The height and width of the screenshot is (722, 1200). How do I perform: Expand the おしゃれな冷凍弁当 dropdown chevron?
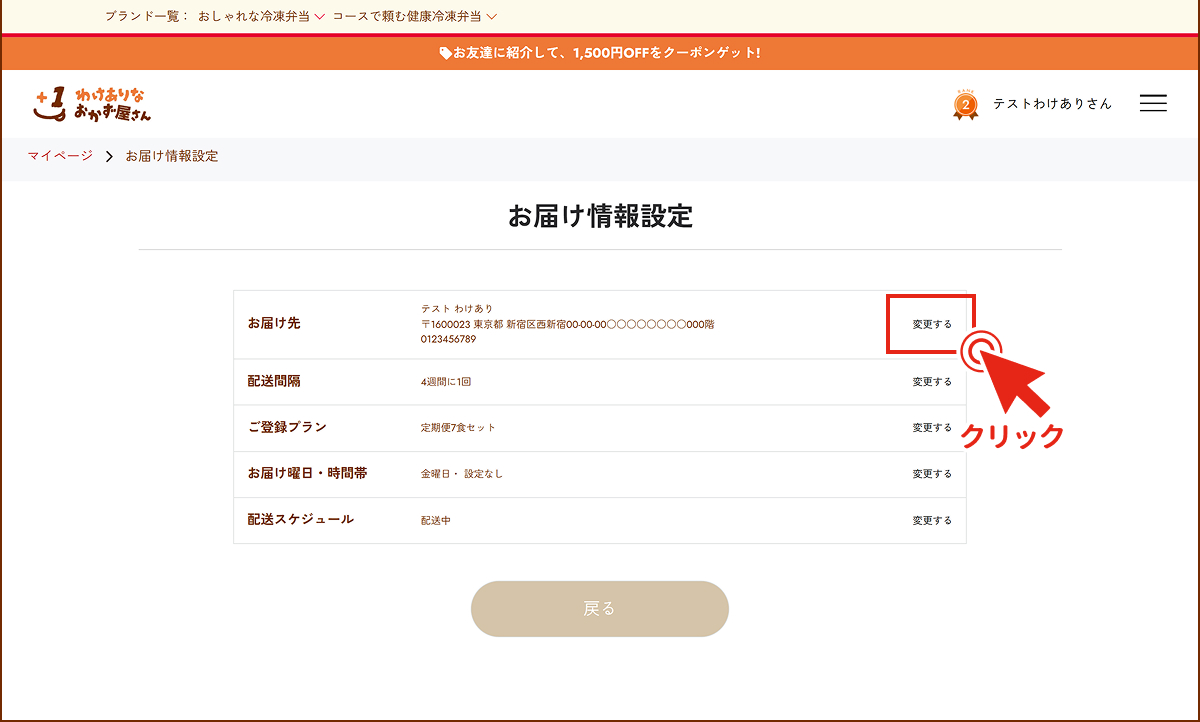[318, 16]
